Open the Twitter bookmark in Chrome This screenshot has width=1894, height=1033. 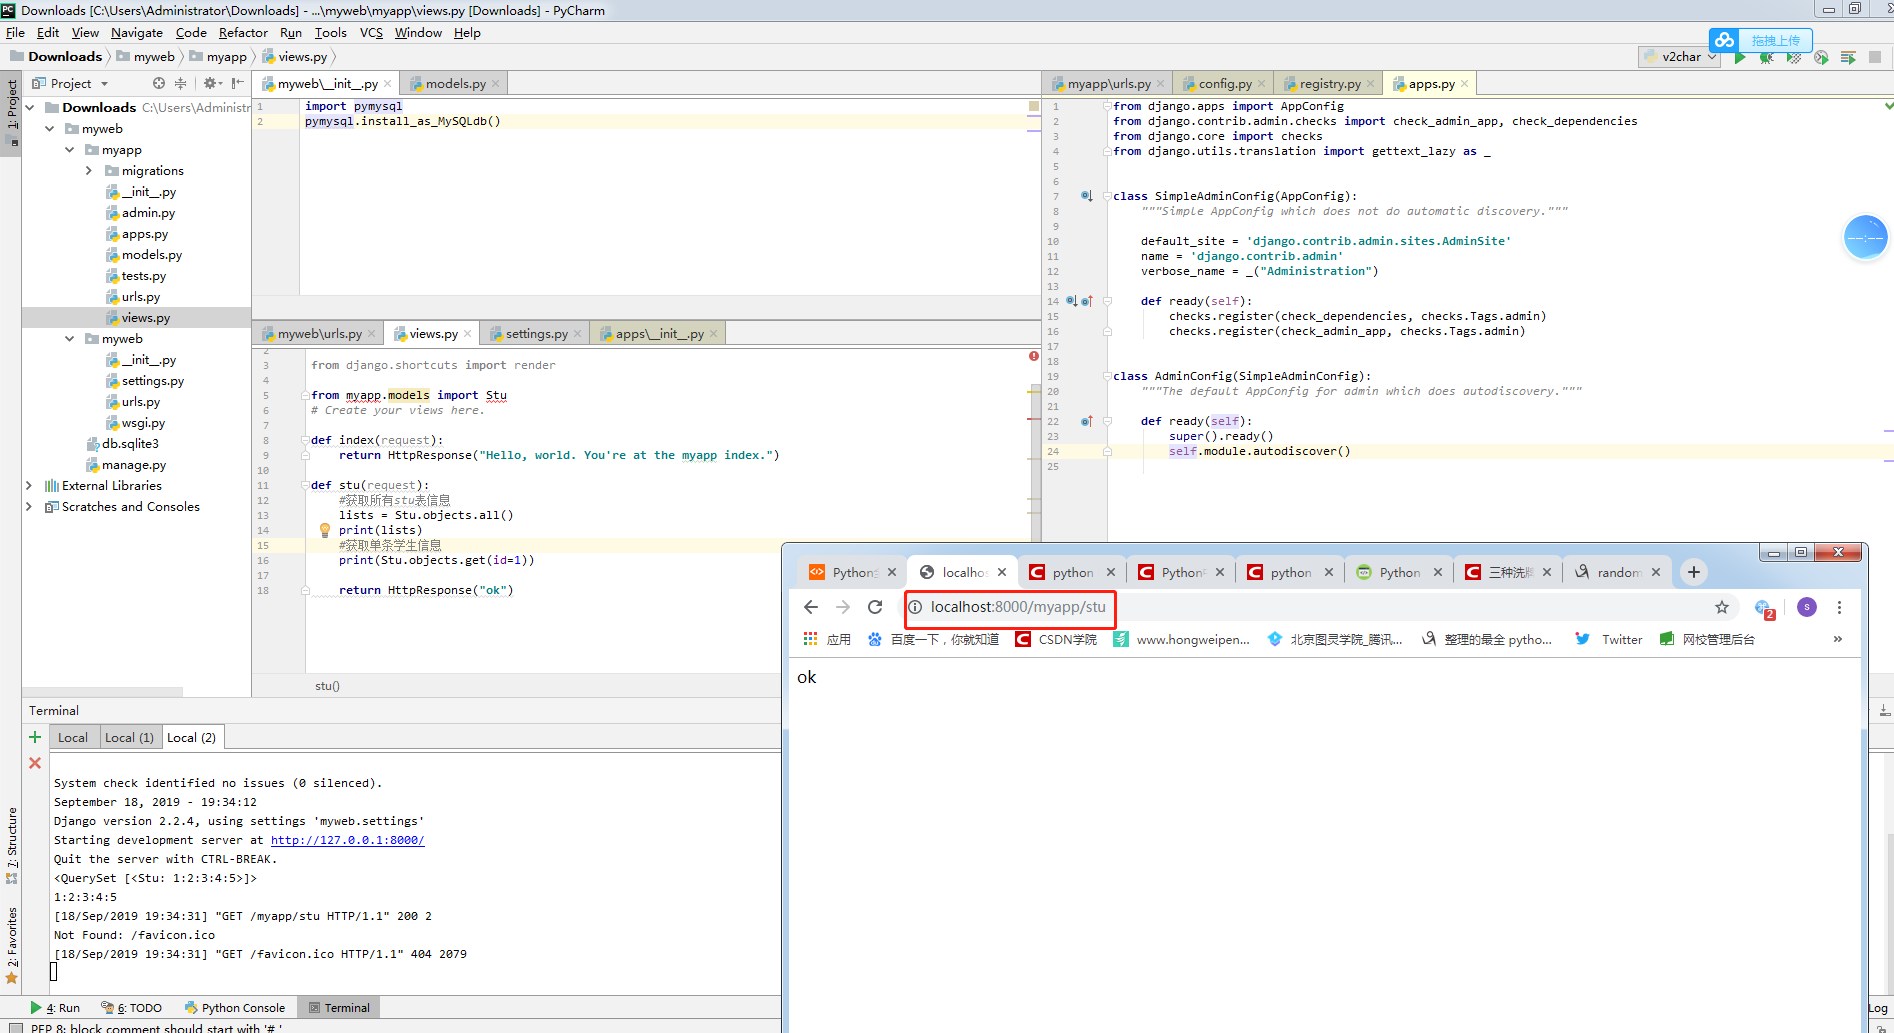[x=1608, y=640]
